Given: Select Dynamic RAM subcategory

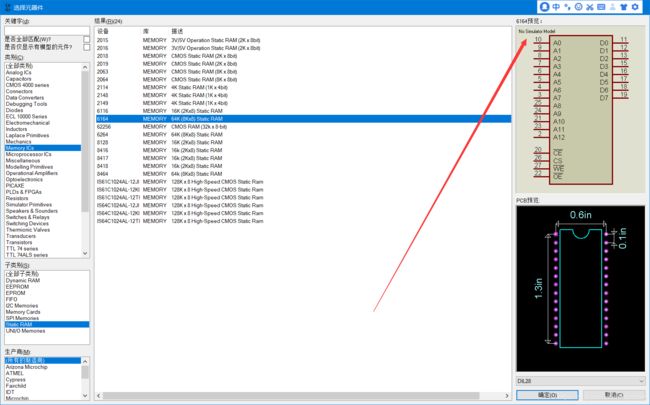Looking at the screenshot, I should pos(23,281).
